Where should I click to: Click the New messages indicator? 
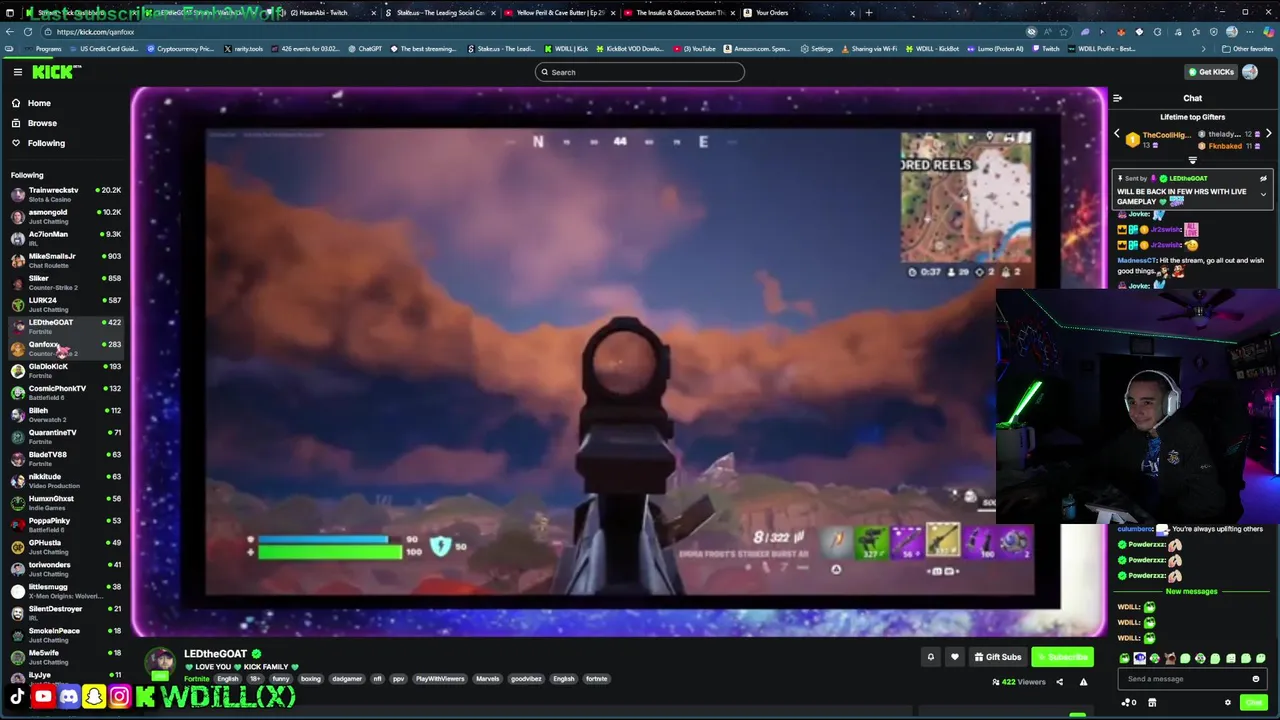tap(1192, 591)
